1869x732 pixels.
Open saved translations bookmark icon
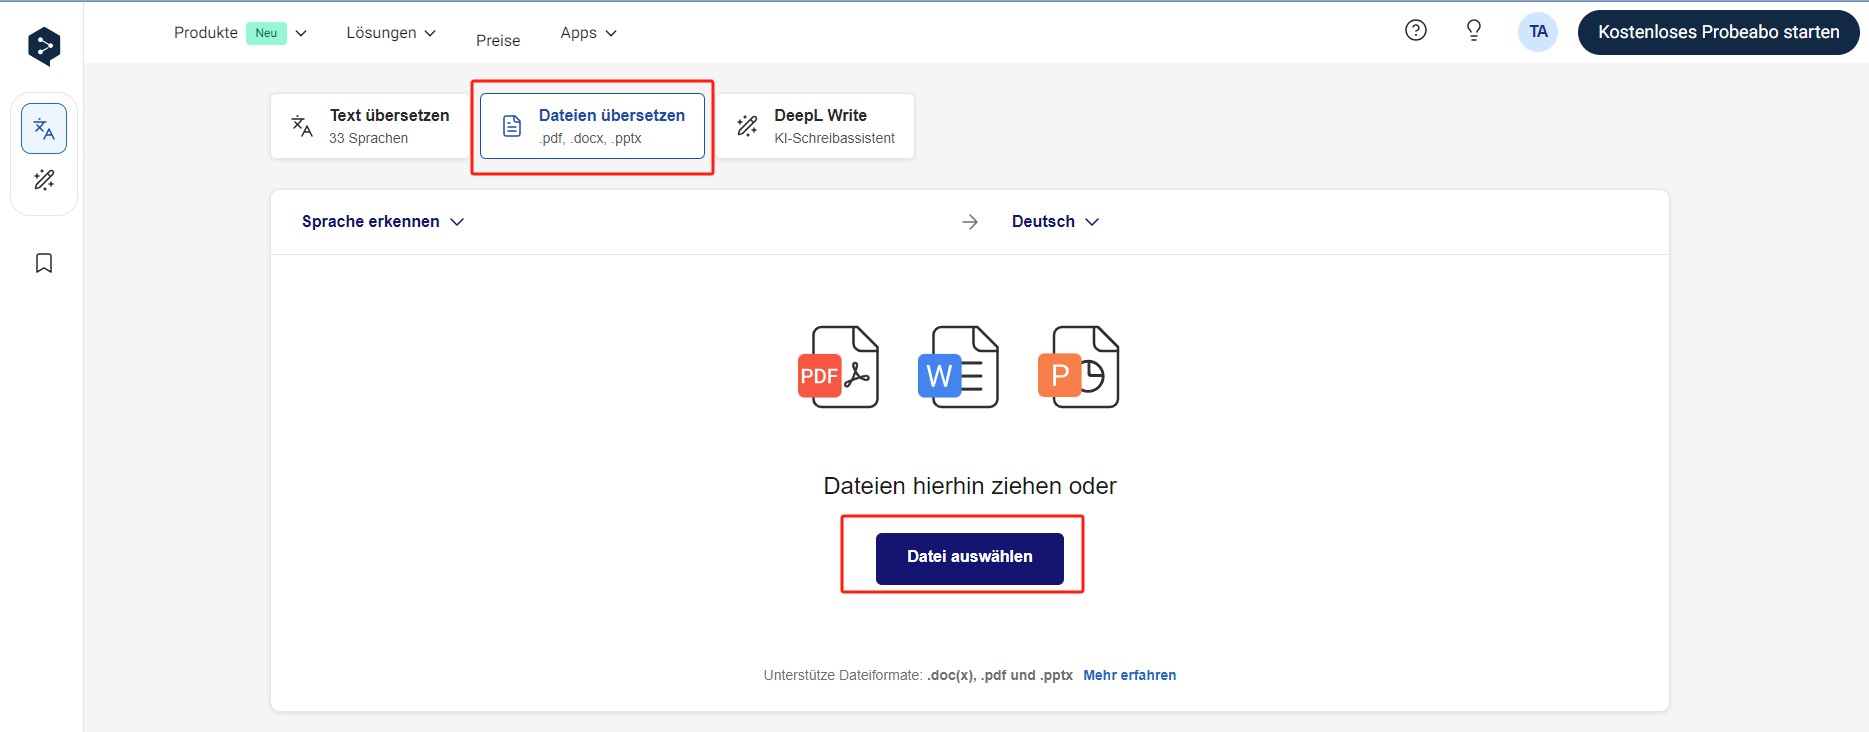(44, 263)
